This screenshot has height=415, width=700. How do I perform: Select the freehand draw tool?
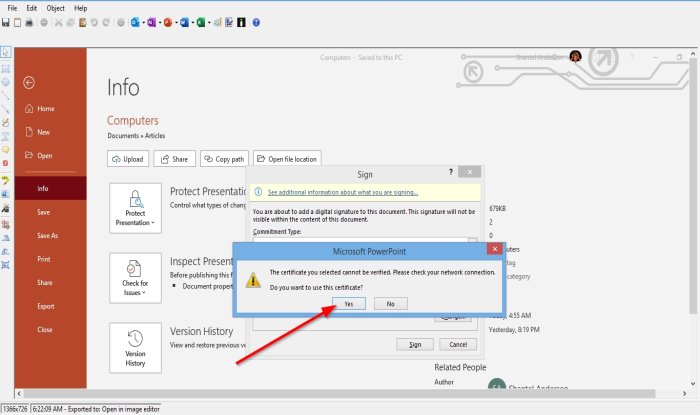click(x=5, y=122)
